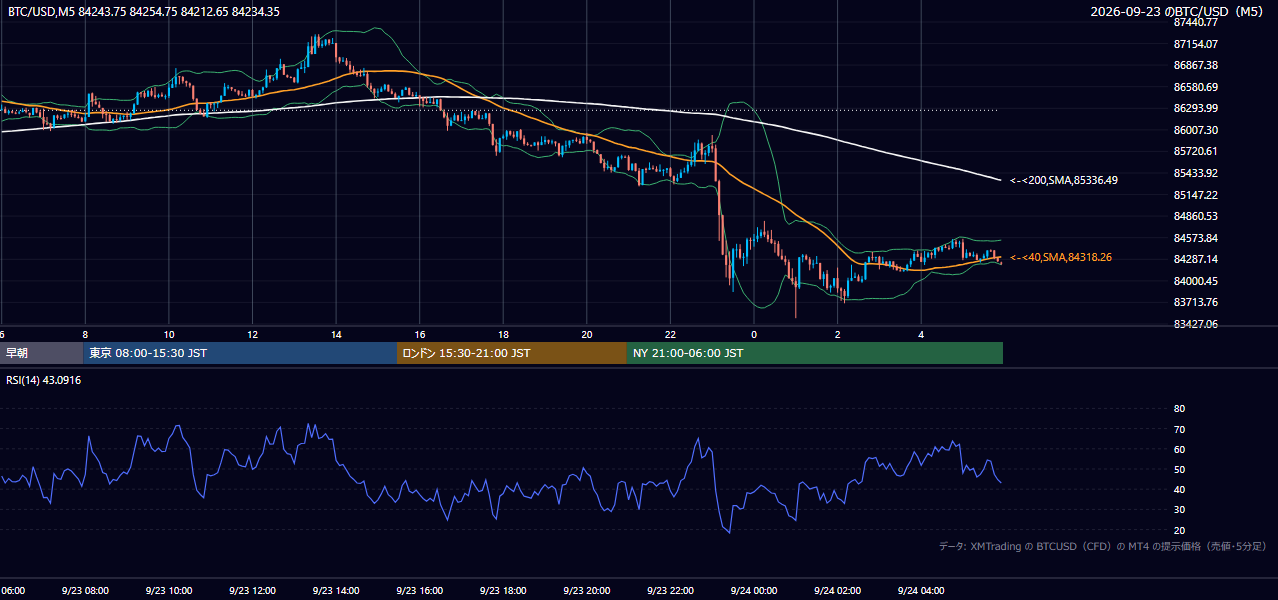1278x600 pixels.
Task: Click price axis label 85720.61
Action: coord(1196,151)
